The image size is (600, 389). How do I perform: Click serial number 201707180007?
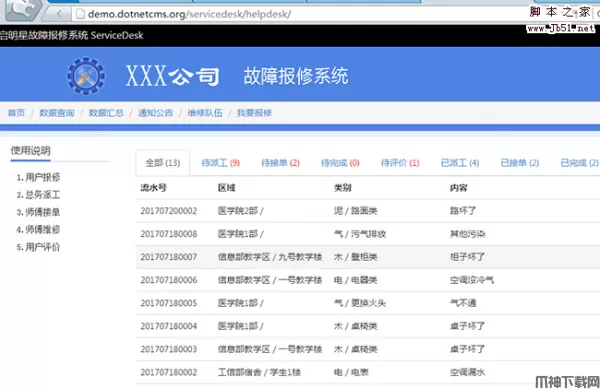[169, 257]
